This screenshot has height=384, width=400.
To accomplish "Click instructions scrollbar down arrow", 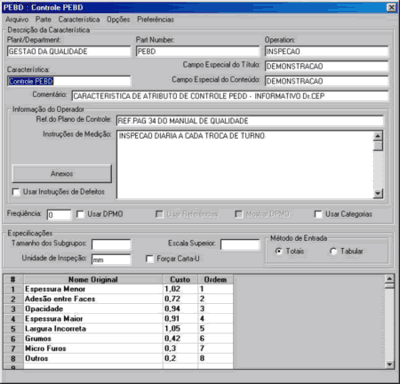I will click(x=378, y=194).
